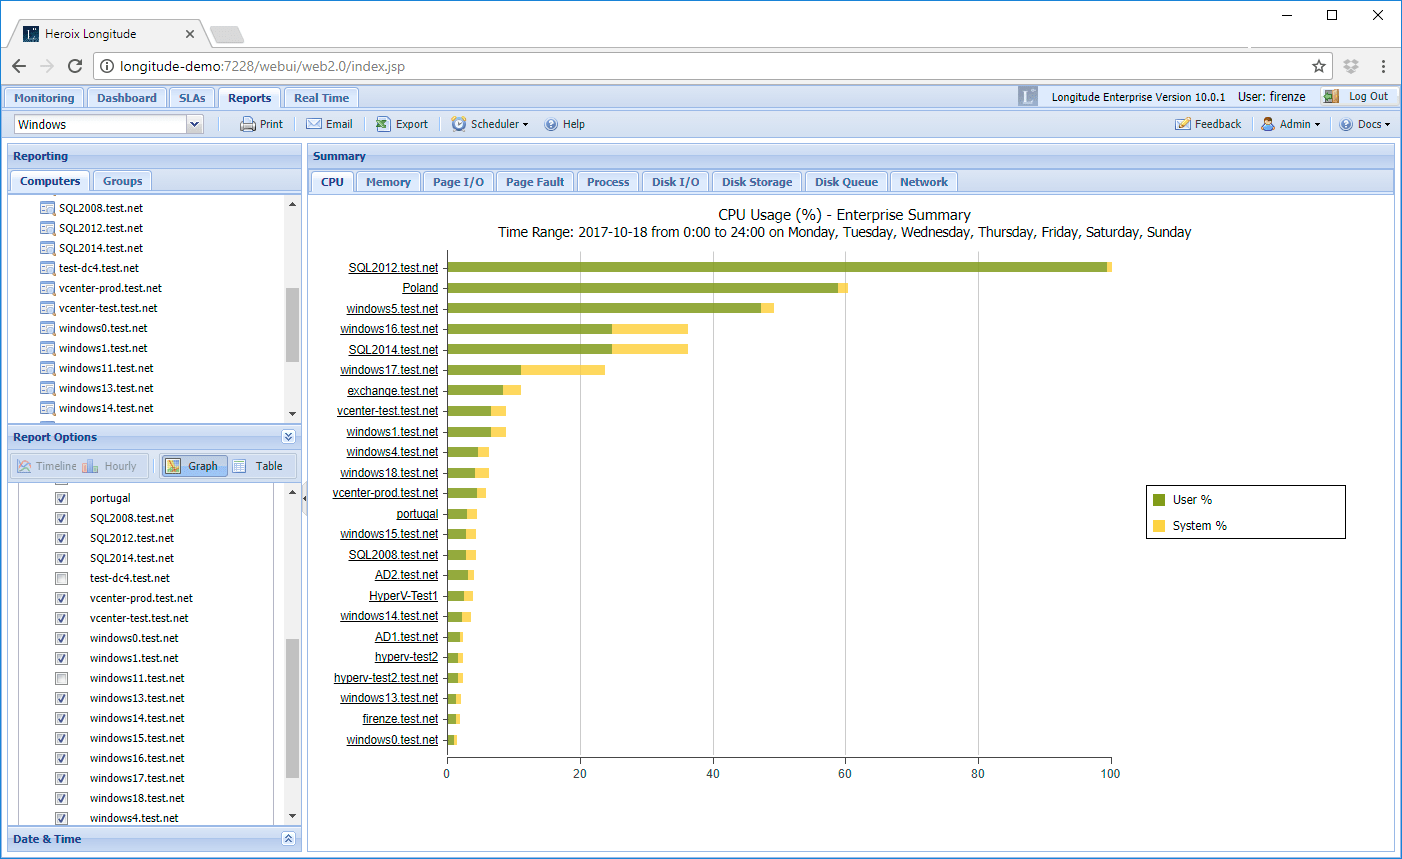
Task: Click the test-dc4.test.net computer icon in the Computers tree
Action: tap(47, 268)
